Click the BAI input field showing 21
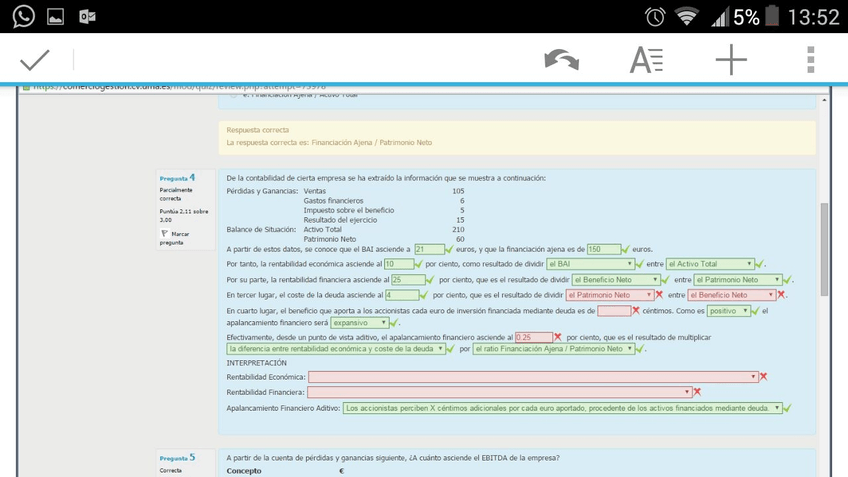The image size is (848, 477). tap(428, 249)
